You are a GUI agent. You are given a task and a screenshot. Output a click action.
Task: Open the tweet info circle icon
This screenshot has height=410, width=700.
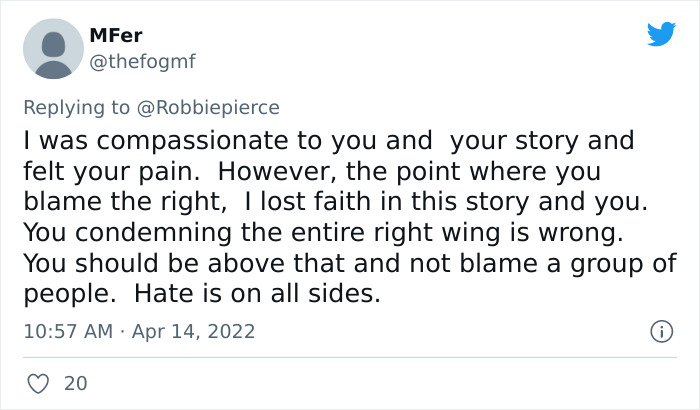pos(660,330)
